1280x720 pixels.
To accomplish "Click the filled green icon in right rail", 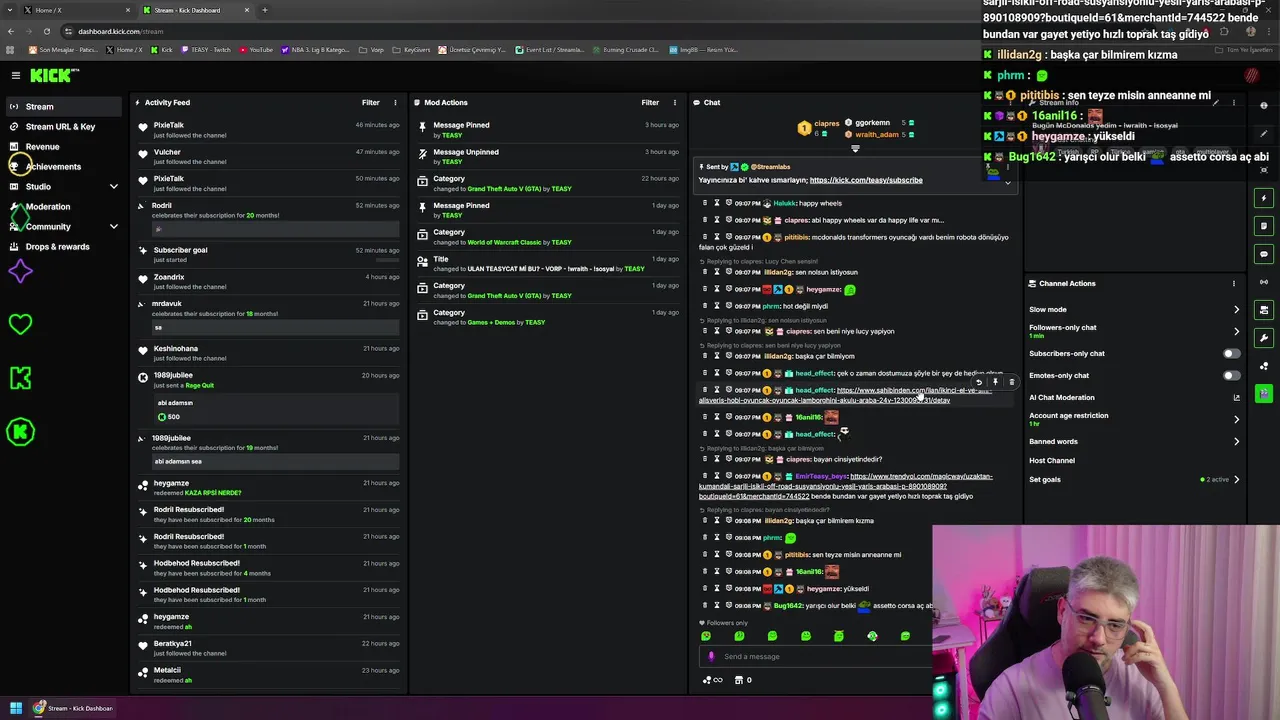I will (x=1264, y=394).
